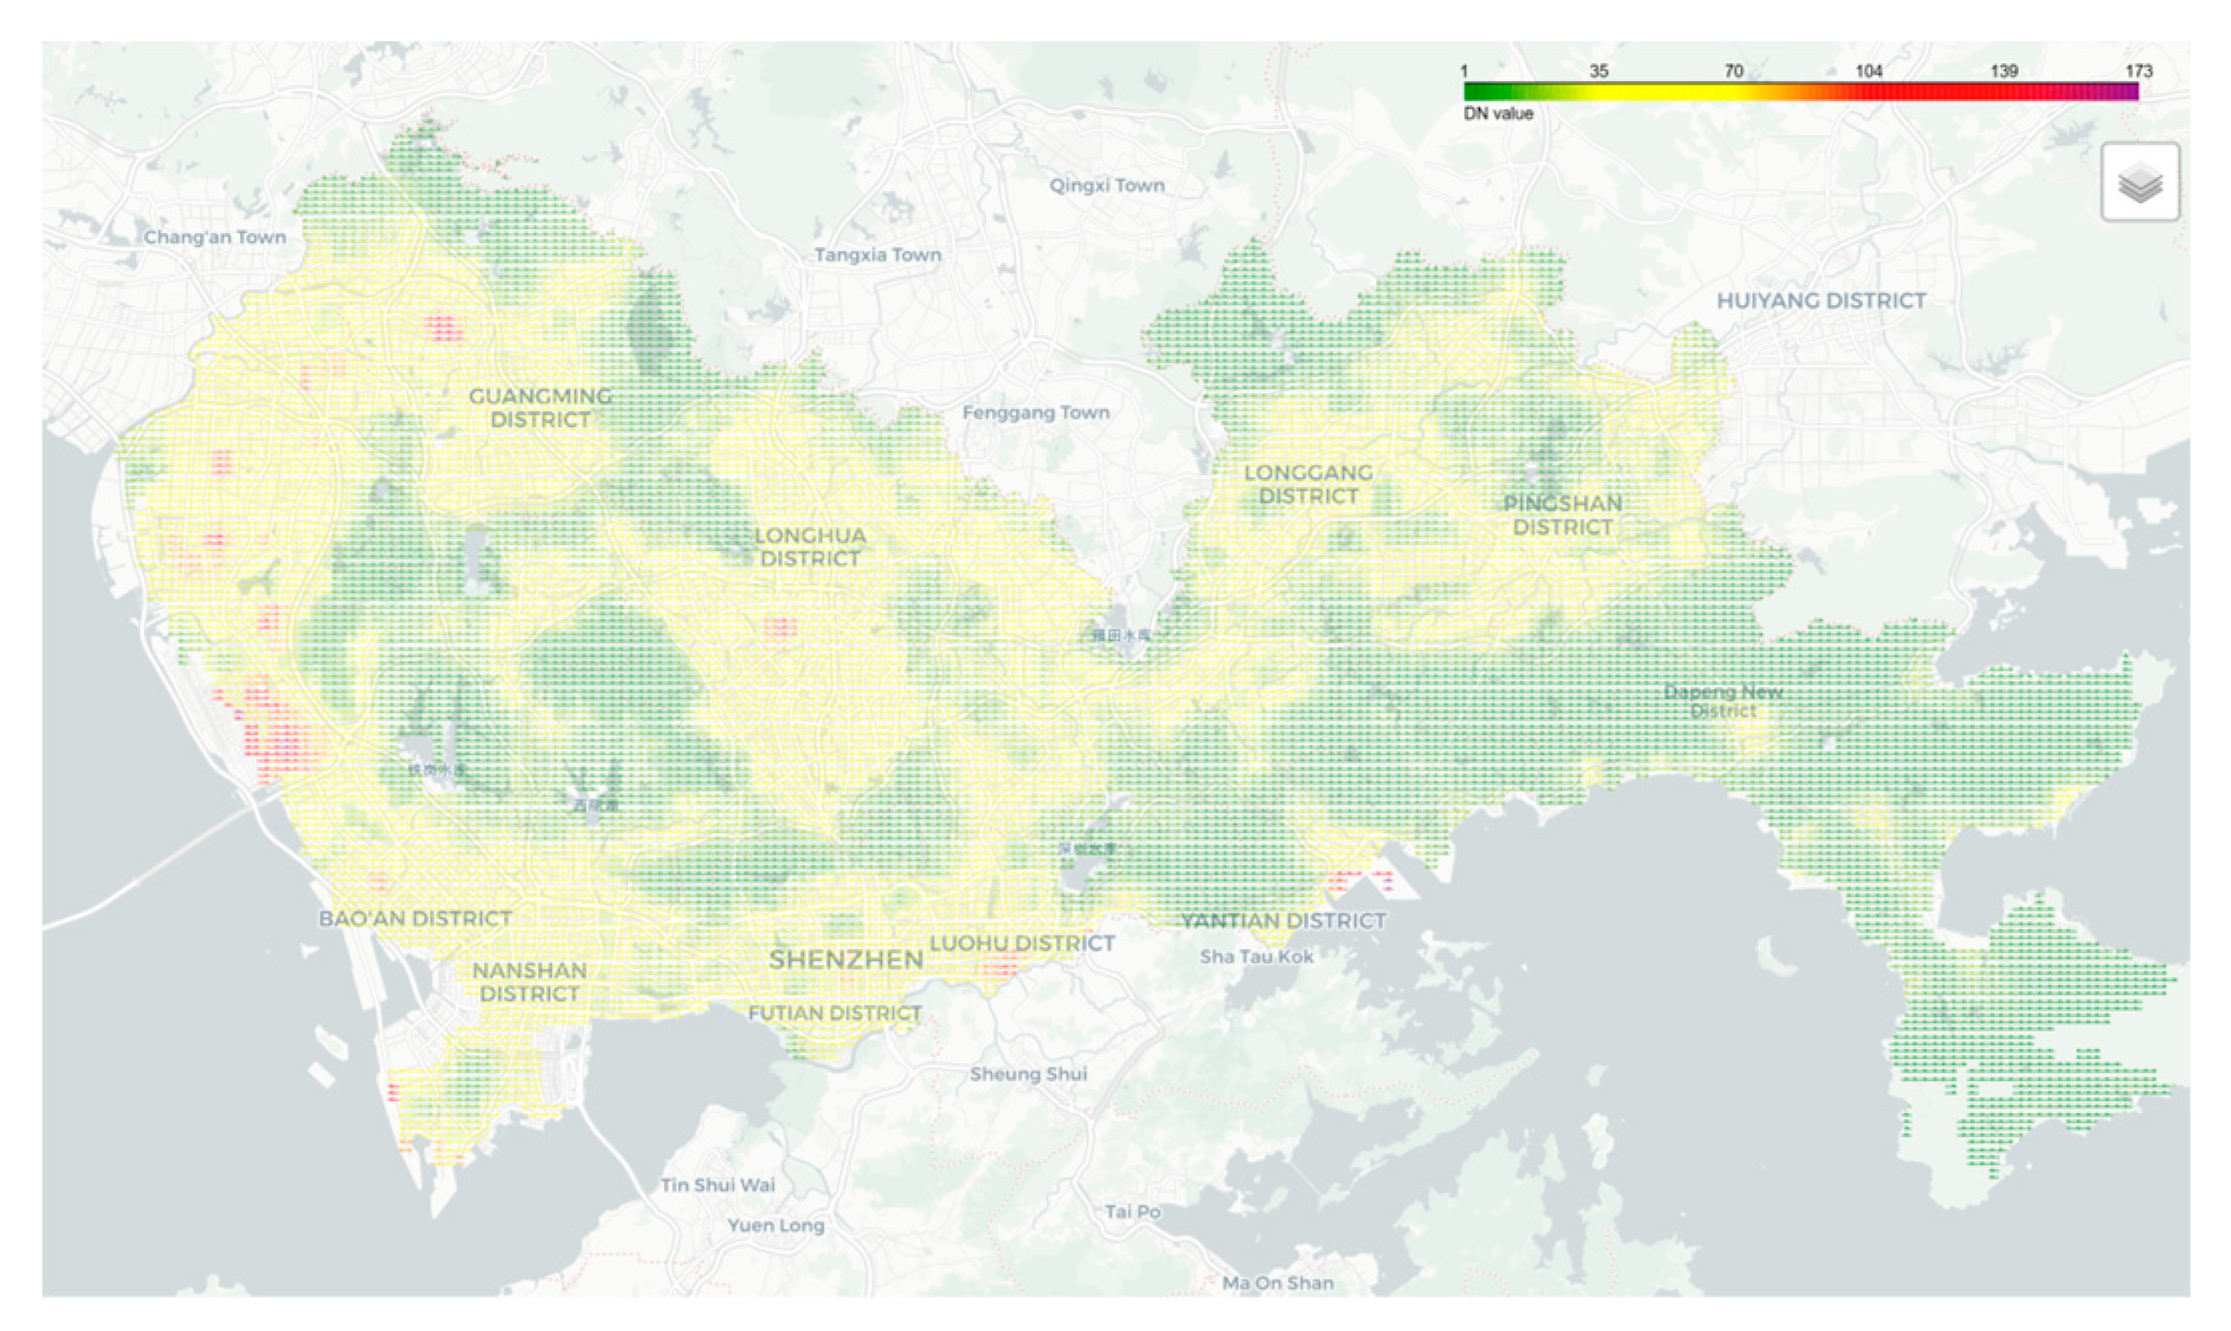Select the Pingshan District label
Screen dimensions: 2231x1331
1562,515
